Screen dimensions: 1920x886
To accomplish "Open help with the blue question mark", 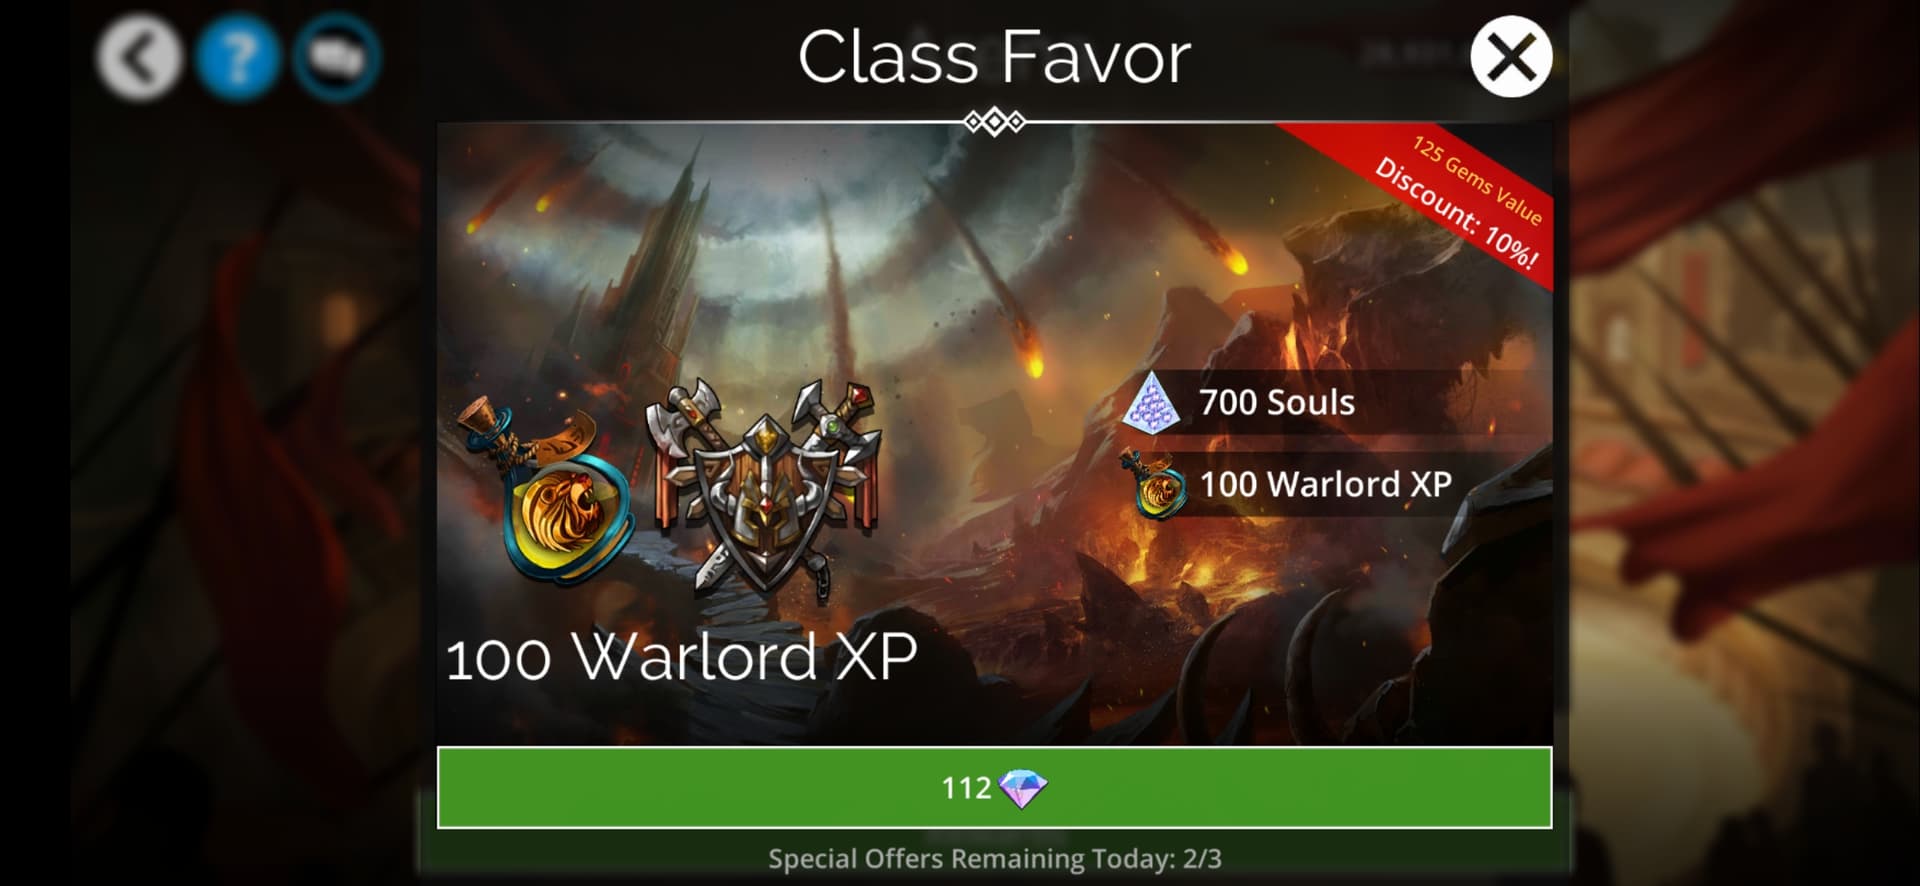I will tap(237, 58).
